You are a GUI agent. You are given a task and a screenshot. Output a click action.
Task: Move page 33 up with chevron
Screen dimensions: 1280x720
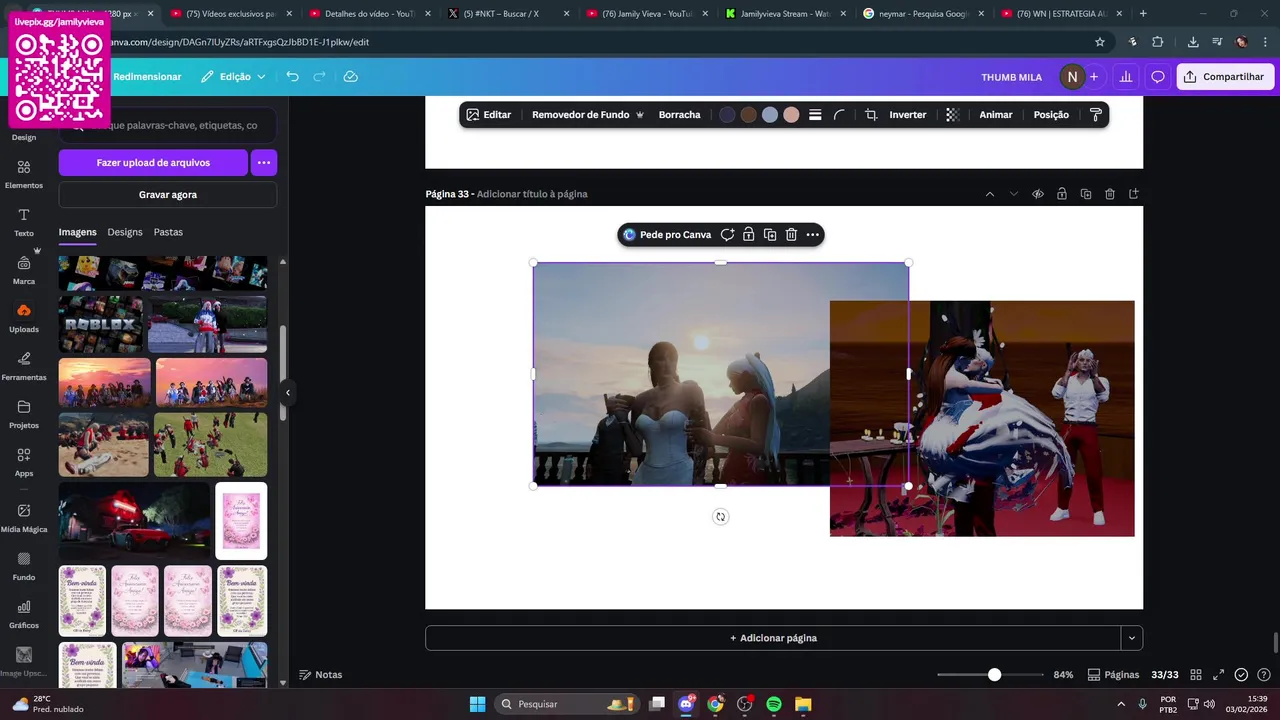coord(990,194)
